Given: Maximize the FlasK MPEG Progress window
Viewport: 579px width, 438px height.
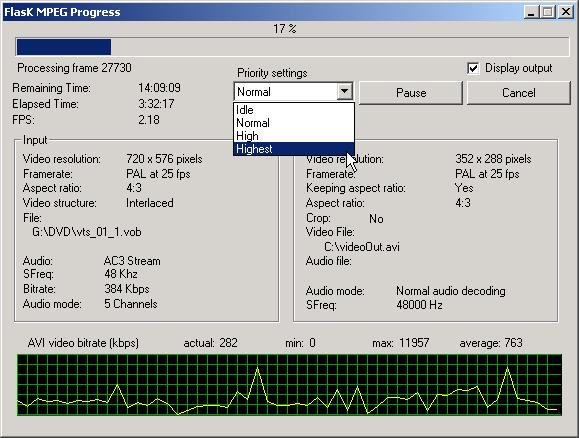Looking at the screenshot, I should [548, 12].
